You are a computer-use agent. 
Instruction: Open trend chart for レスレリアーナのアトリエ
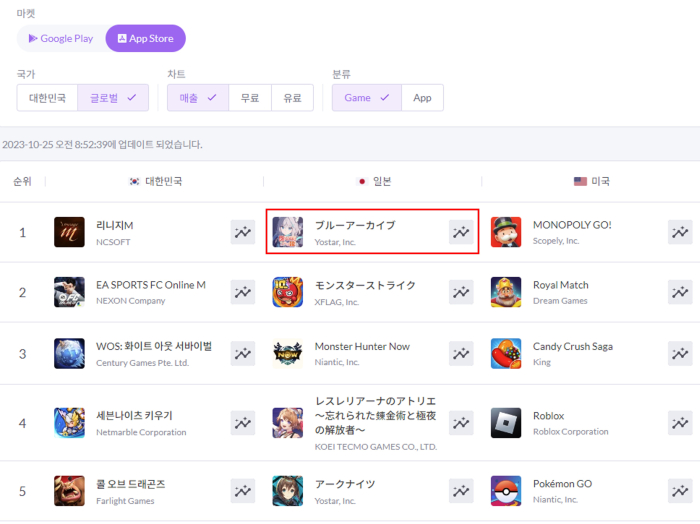tap(461, 423)
